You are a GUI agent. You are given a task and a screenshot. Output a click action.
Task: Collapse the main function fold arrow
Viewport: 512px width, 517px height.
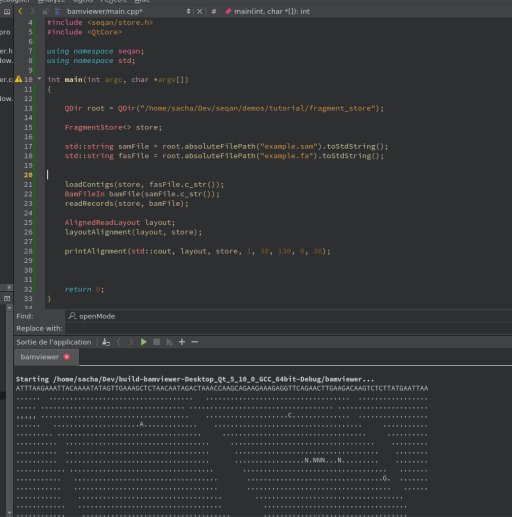pos(39,79)
